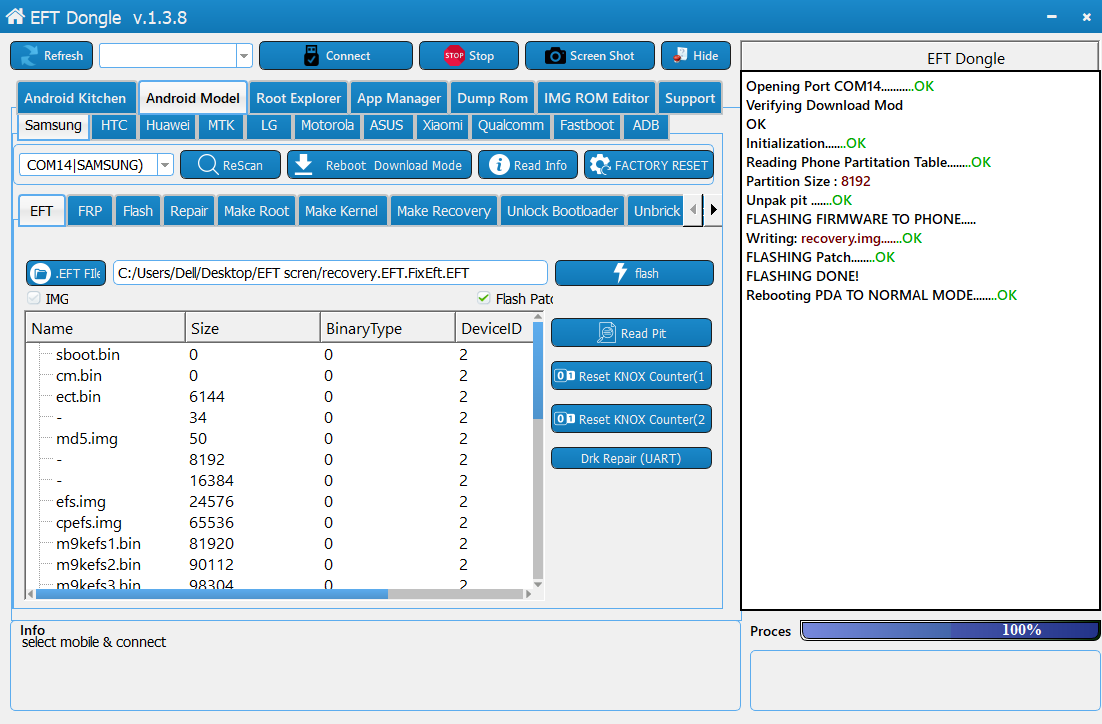Open the Repair function tab
This screenshot has height=724, width=1102.
tap(189, 211)
